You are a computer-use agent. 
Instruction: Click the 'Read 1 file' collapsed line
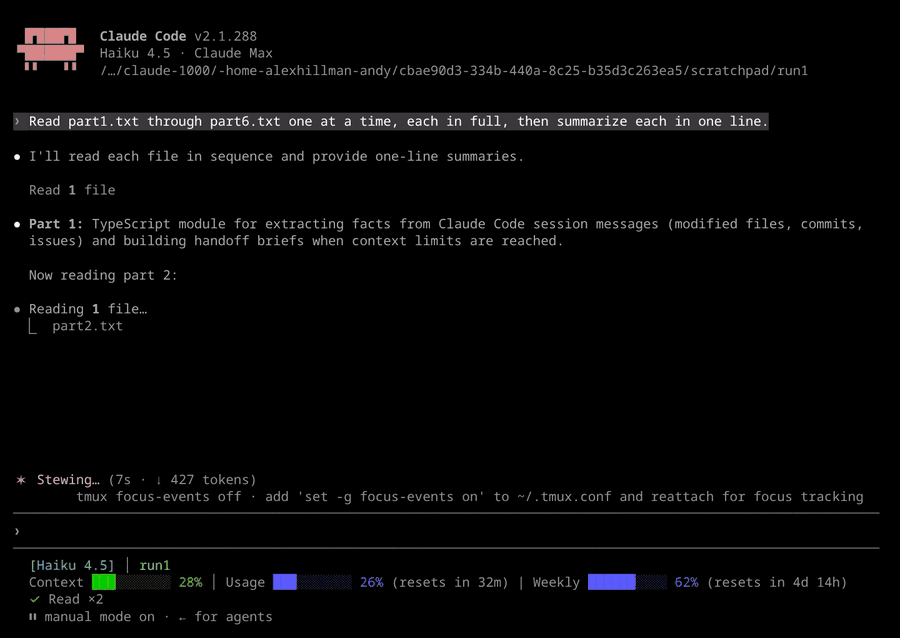coord(72,190)
